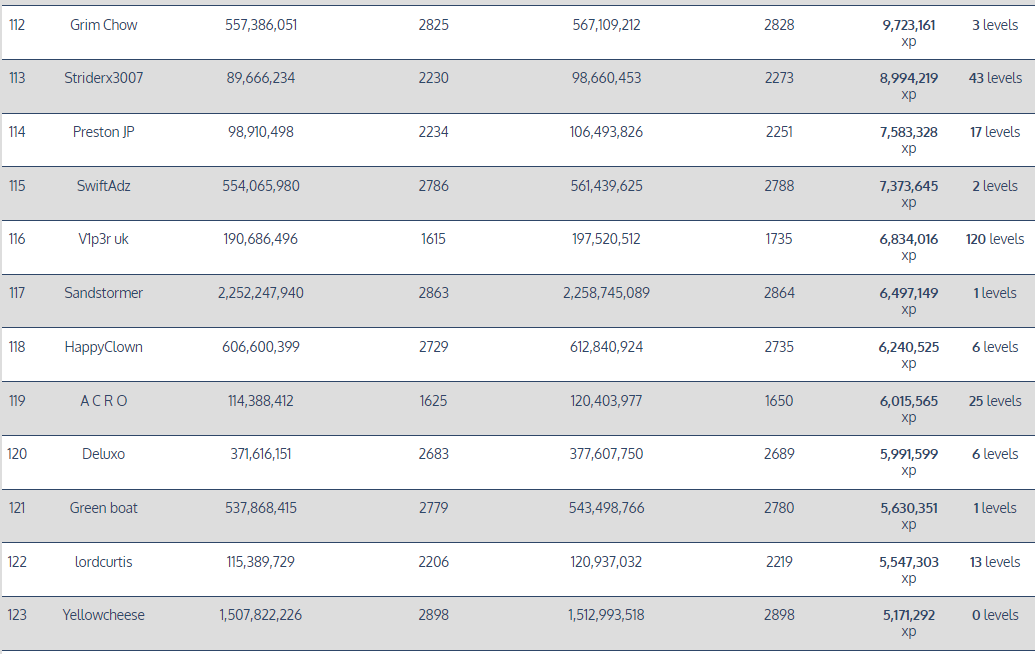This screenshot has height=654, width=1035.
Task: Open Grim Chow's player profile
Action: [104, 25]
